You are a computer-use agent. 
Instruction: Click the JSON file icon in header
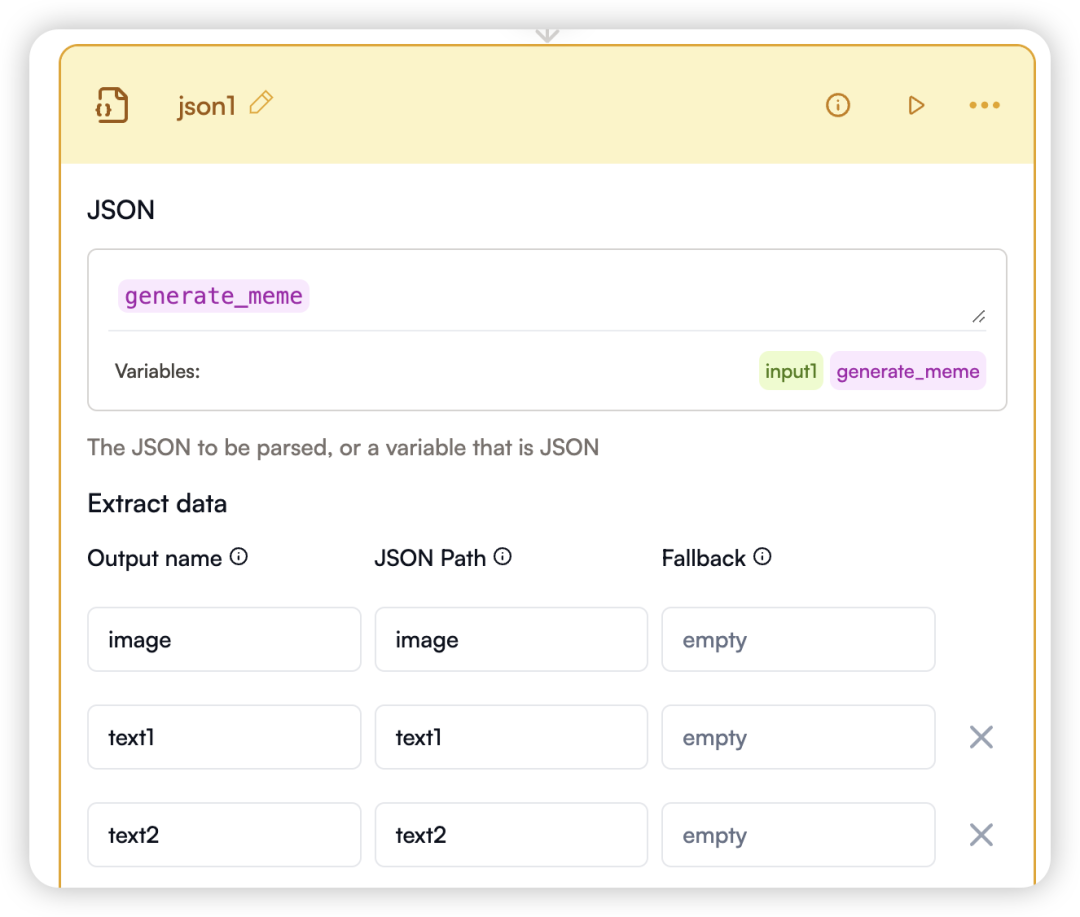coord(112,105)
